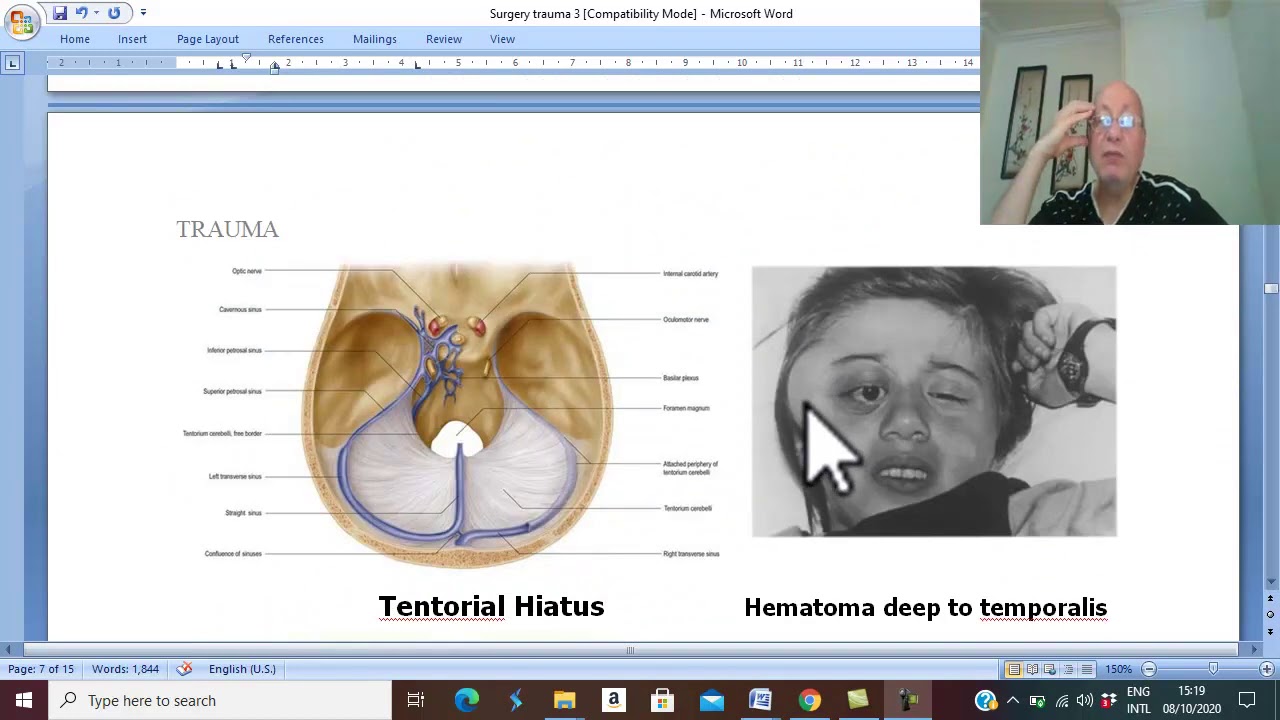Click the Undo arrow icon

(x=81, y=13)
